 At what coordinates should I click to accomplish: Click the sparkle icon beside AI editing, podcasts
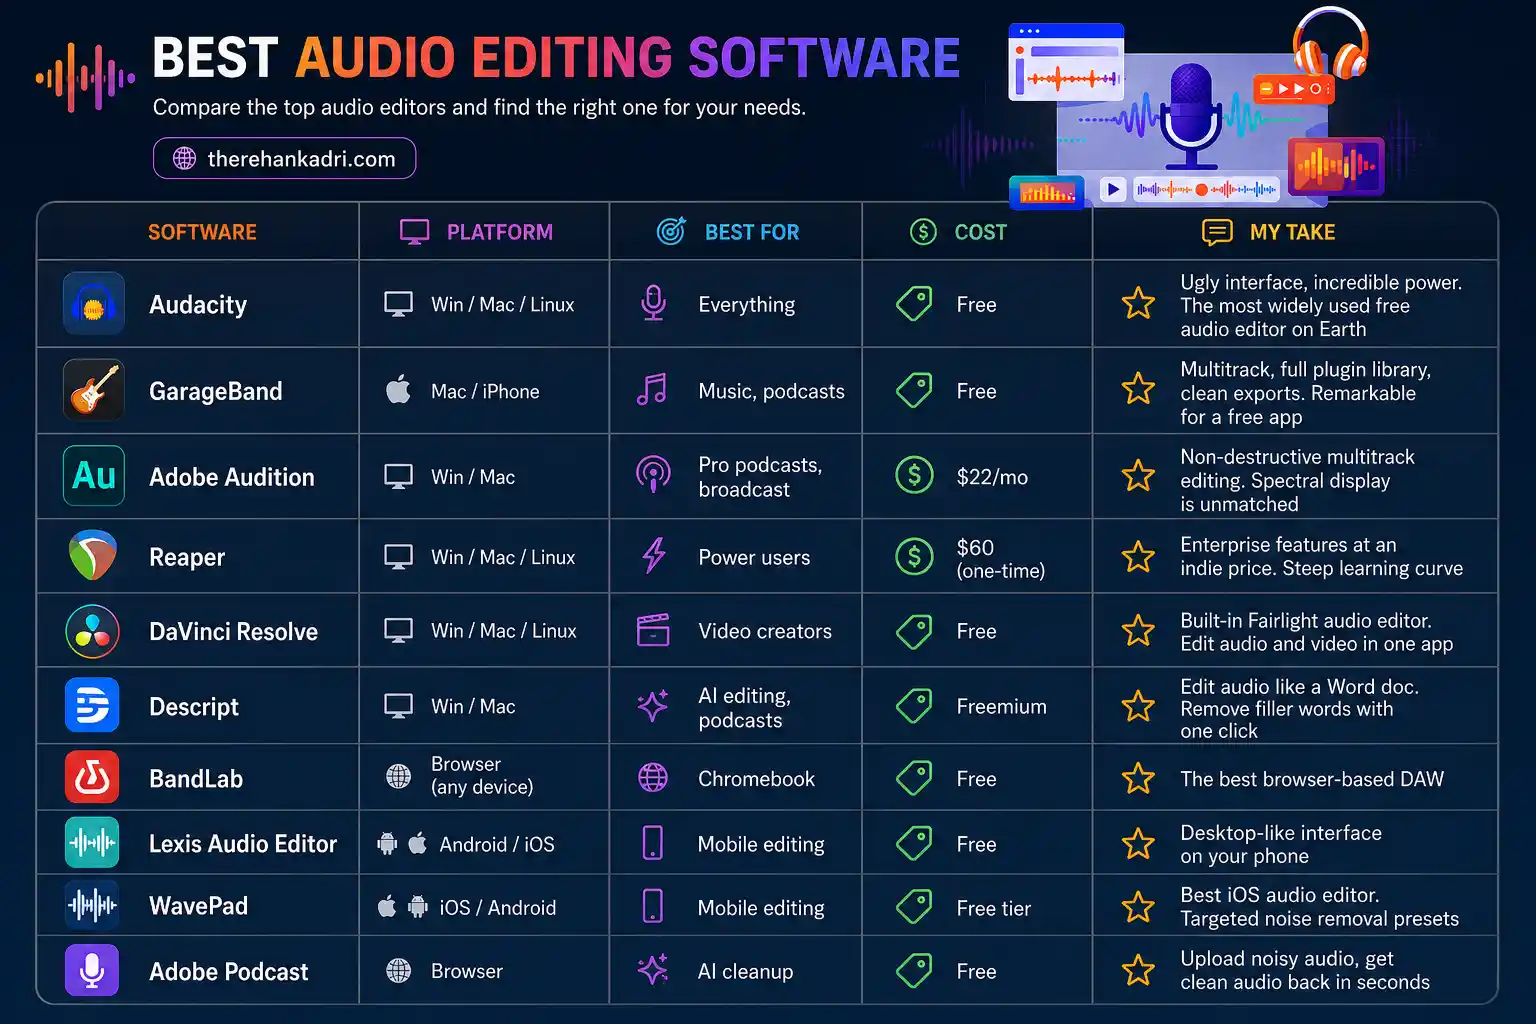coord(653,706)
